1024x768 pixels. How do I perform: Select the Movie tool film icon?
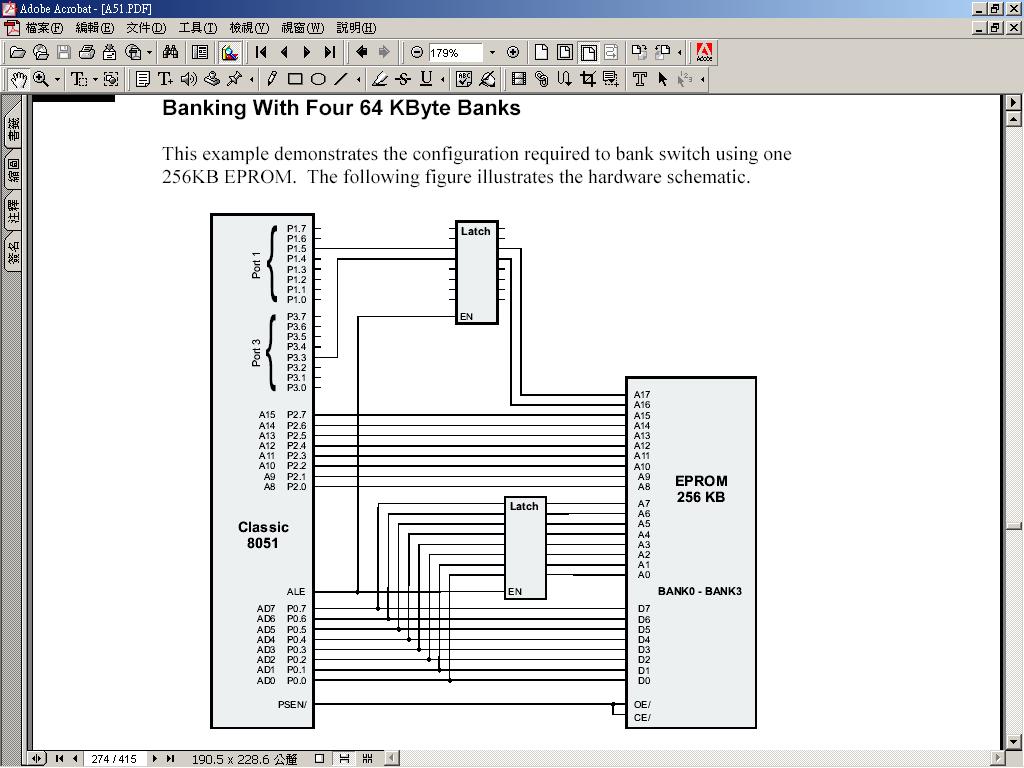click(x=519, y=80)
